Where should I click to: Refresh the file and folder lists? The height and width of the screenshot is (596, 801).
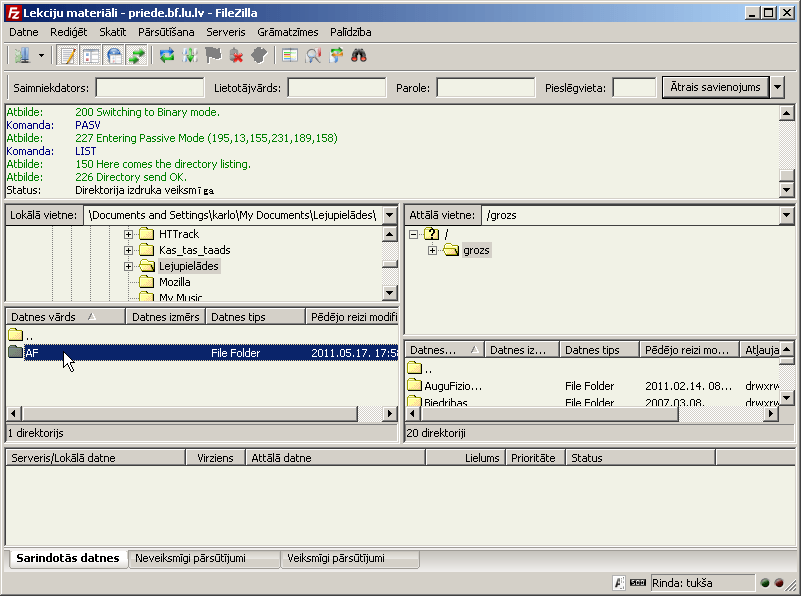pos(167,55)
